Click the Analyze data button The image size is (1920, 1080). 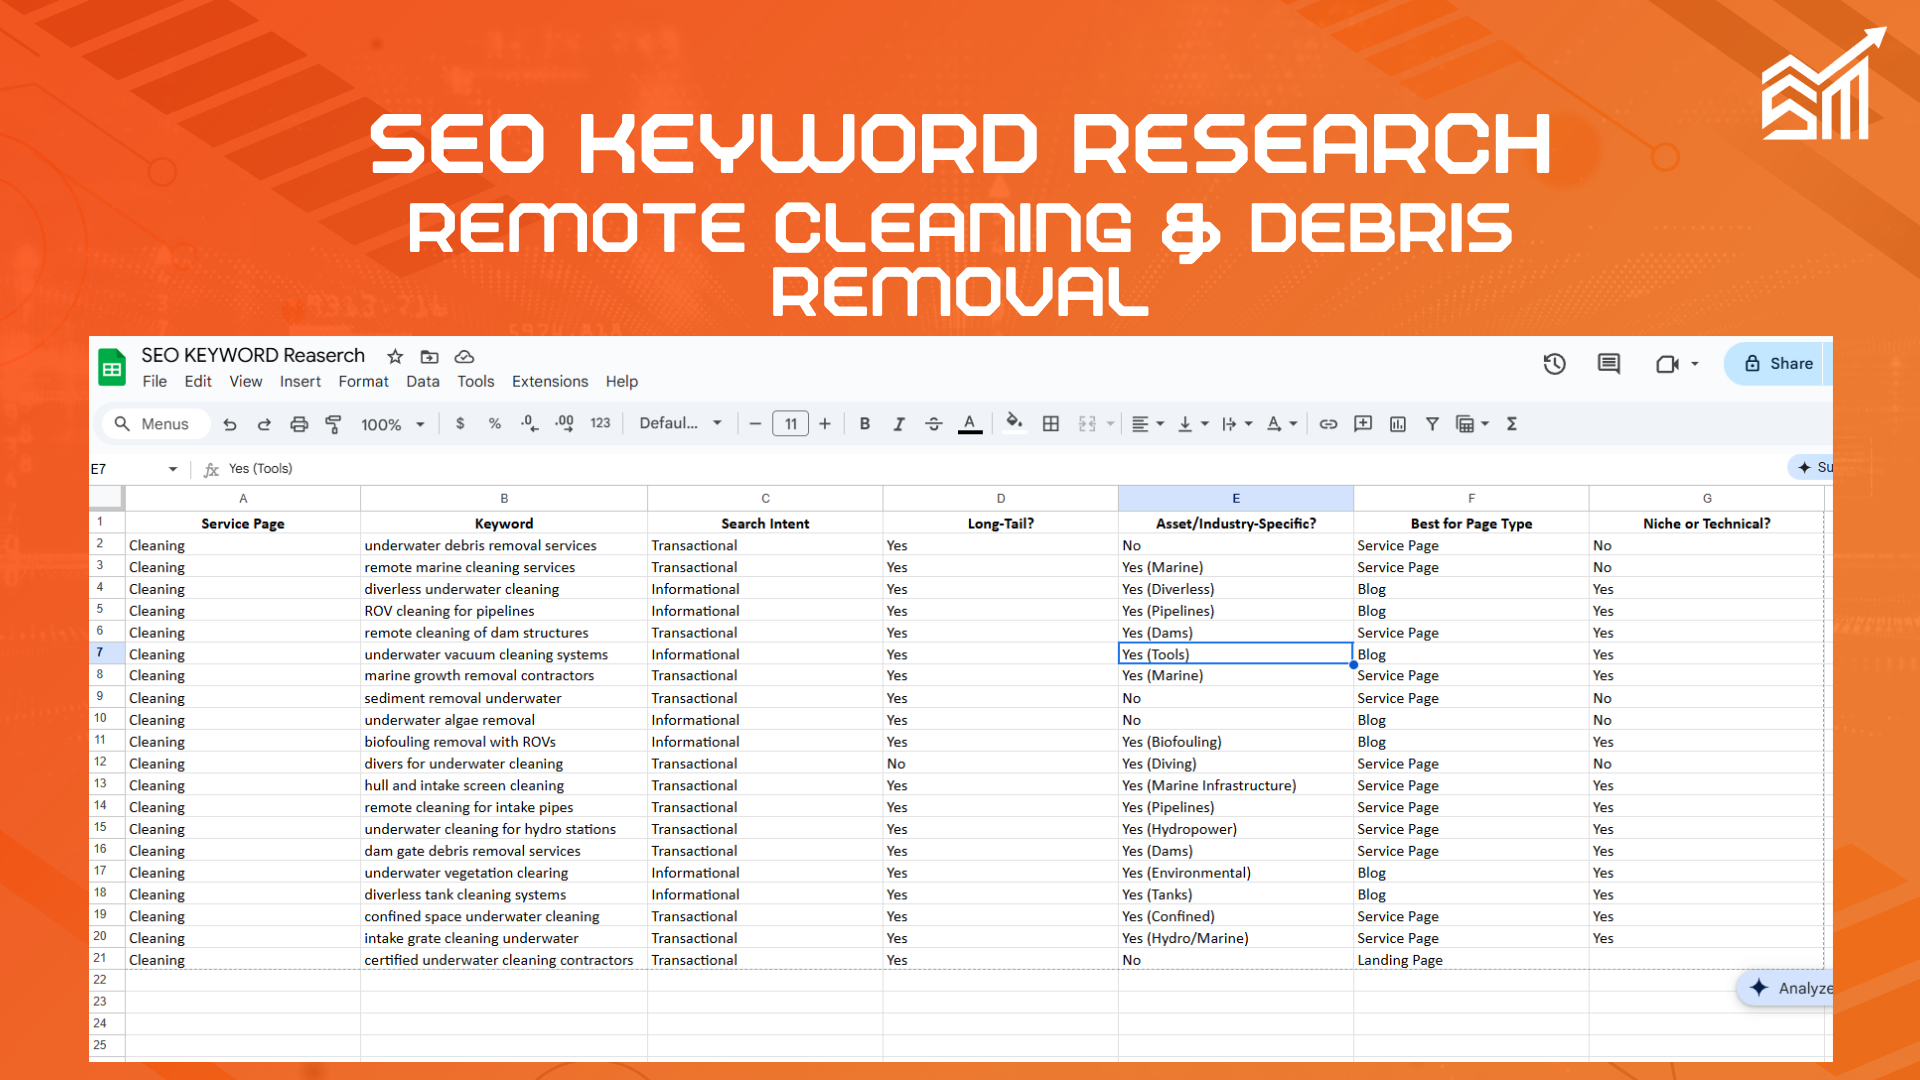[1788, 988]
